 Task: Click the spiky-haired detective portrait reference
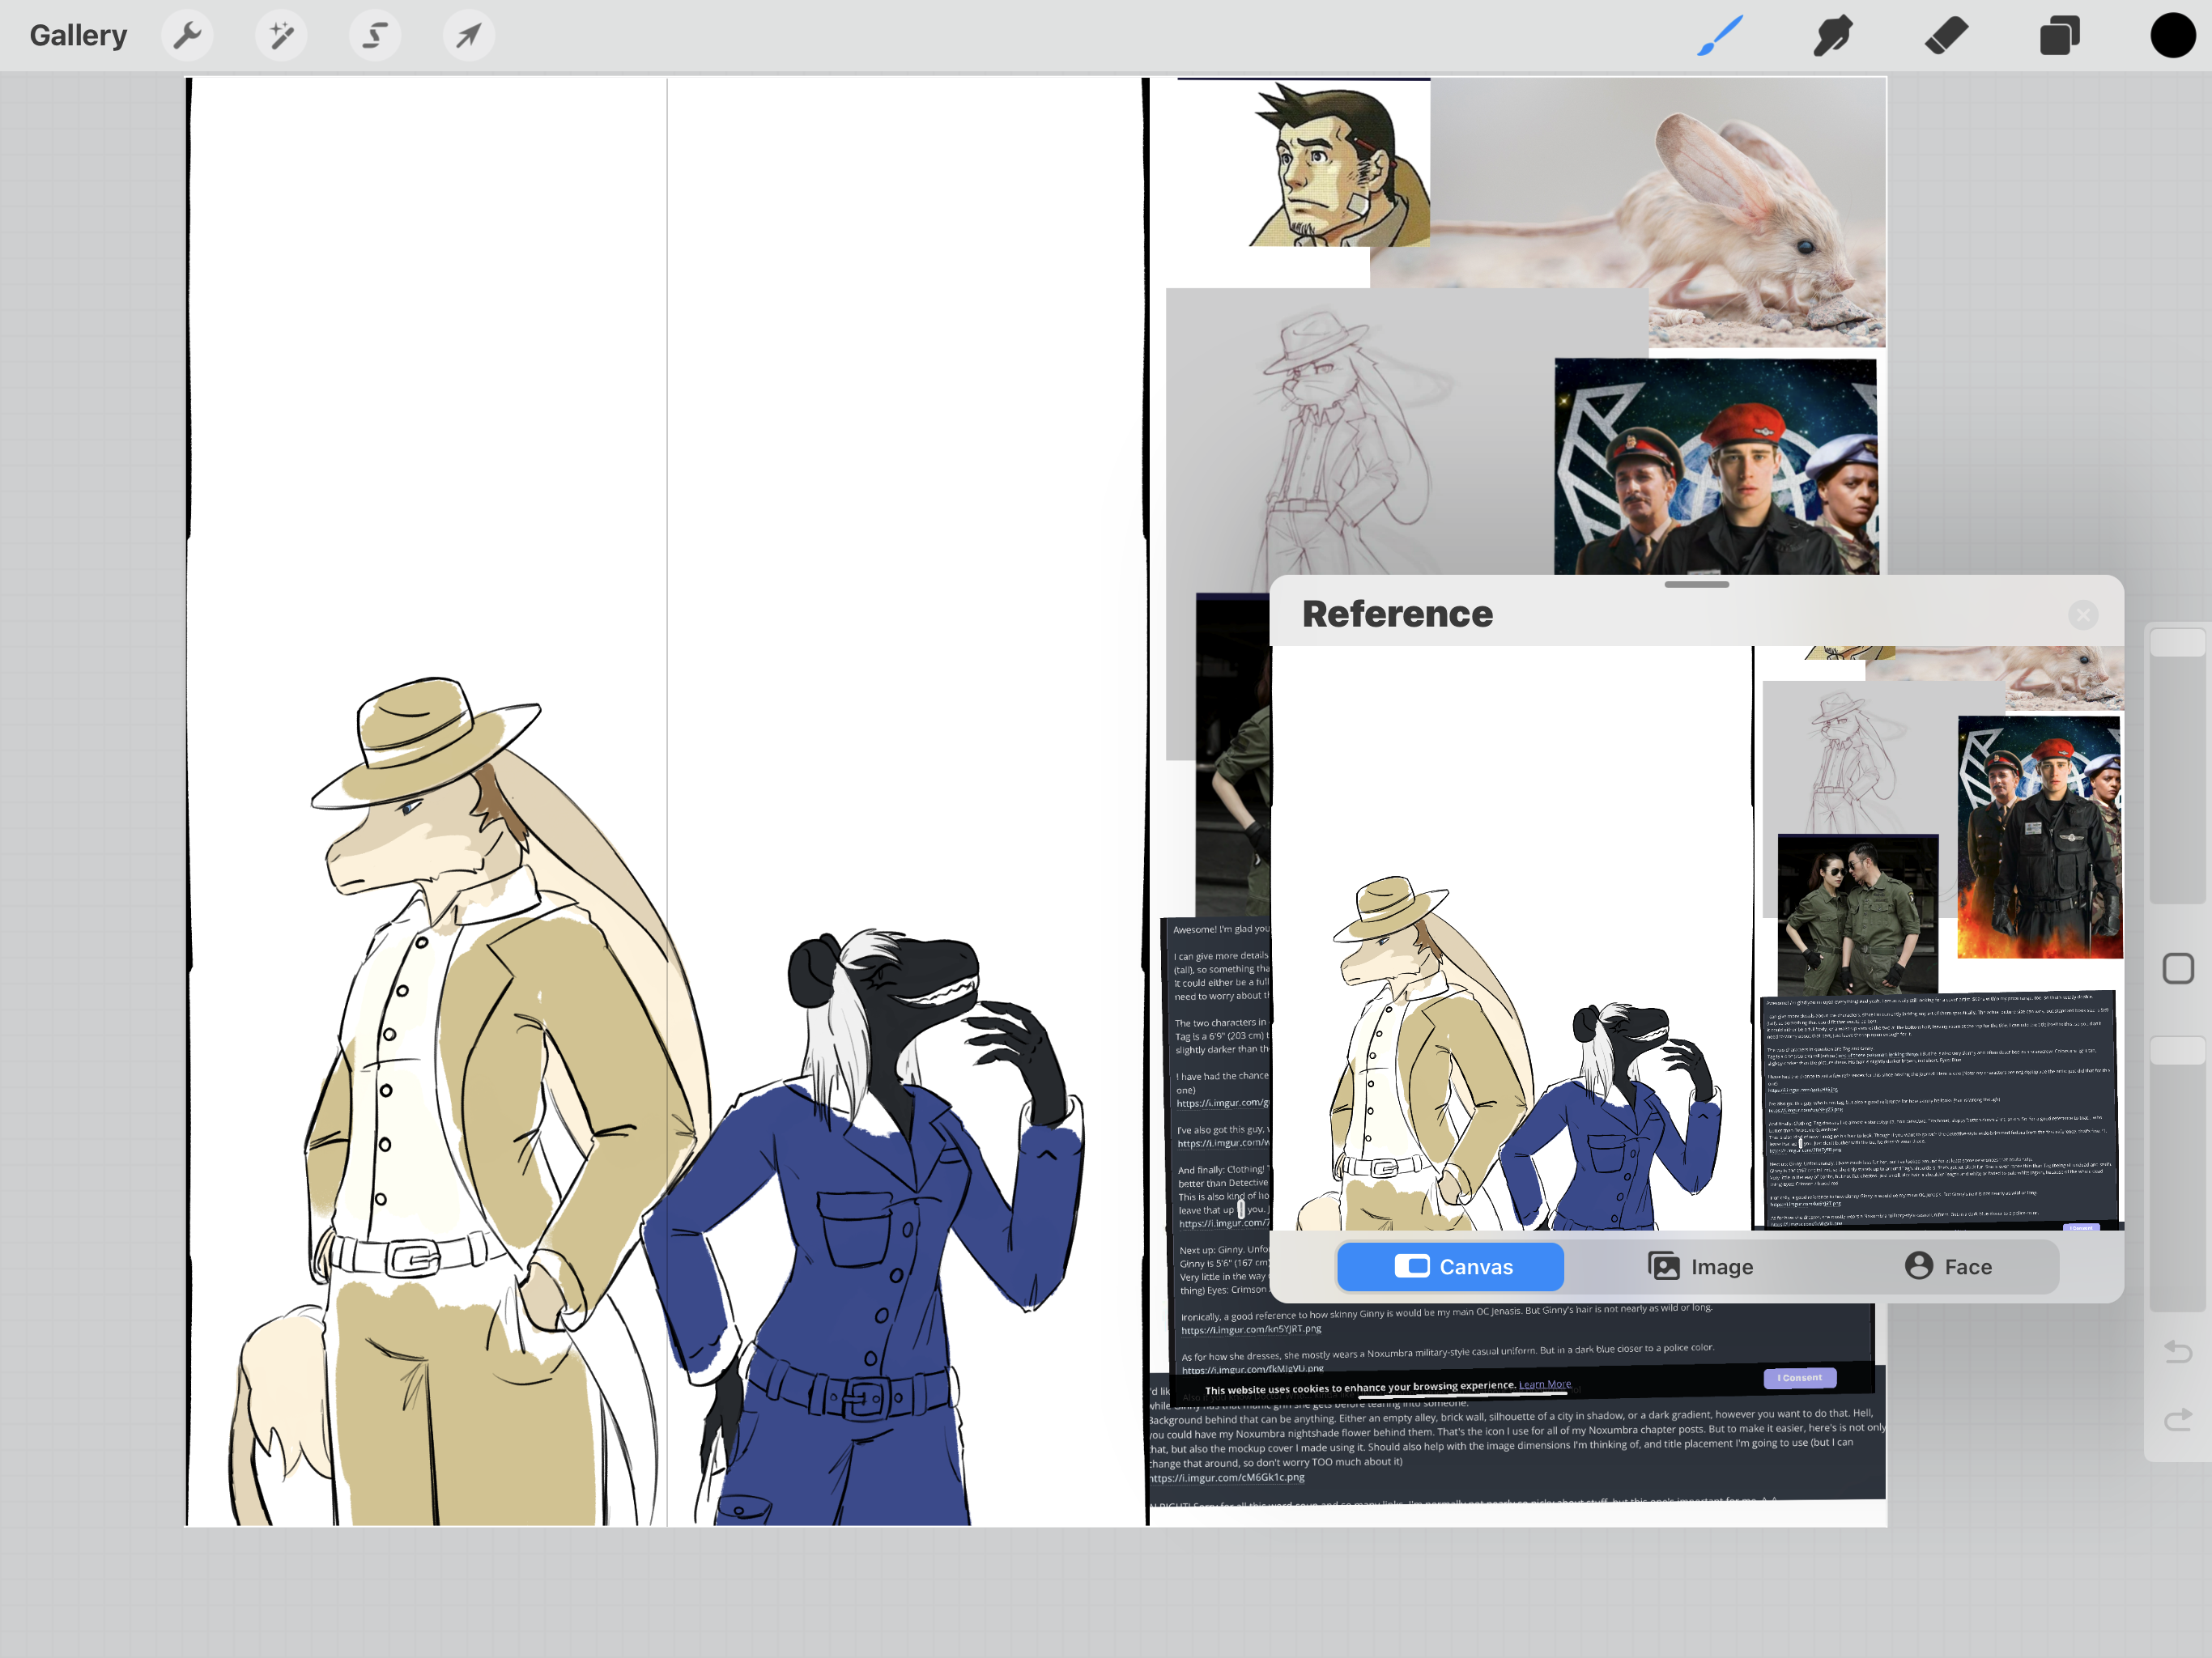(1338, 164)
